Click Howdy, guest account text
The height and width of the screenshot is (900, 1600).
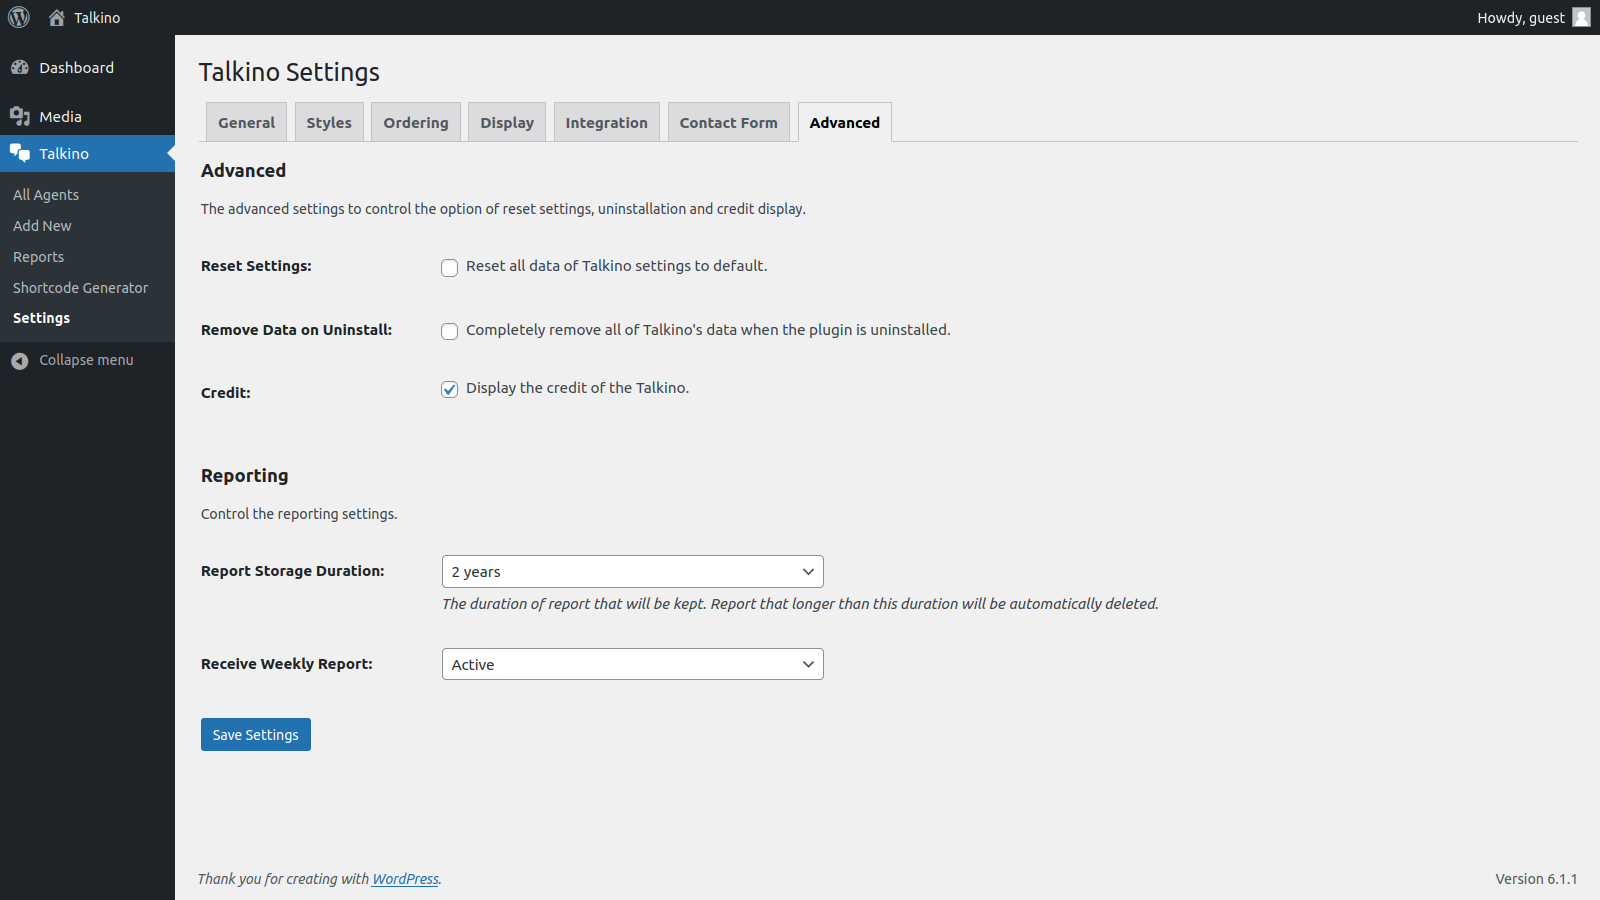pyautogui.click(x=1521, y=18)
